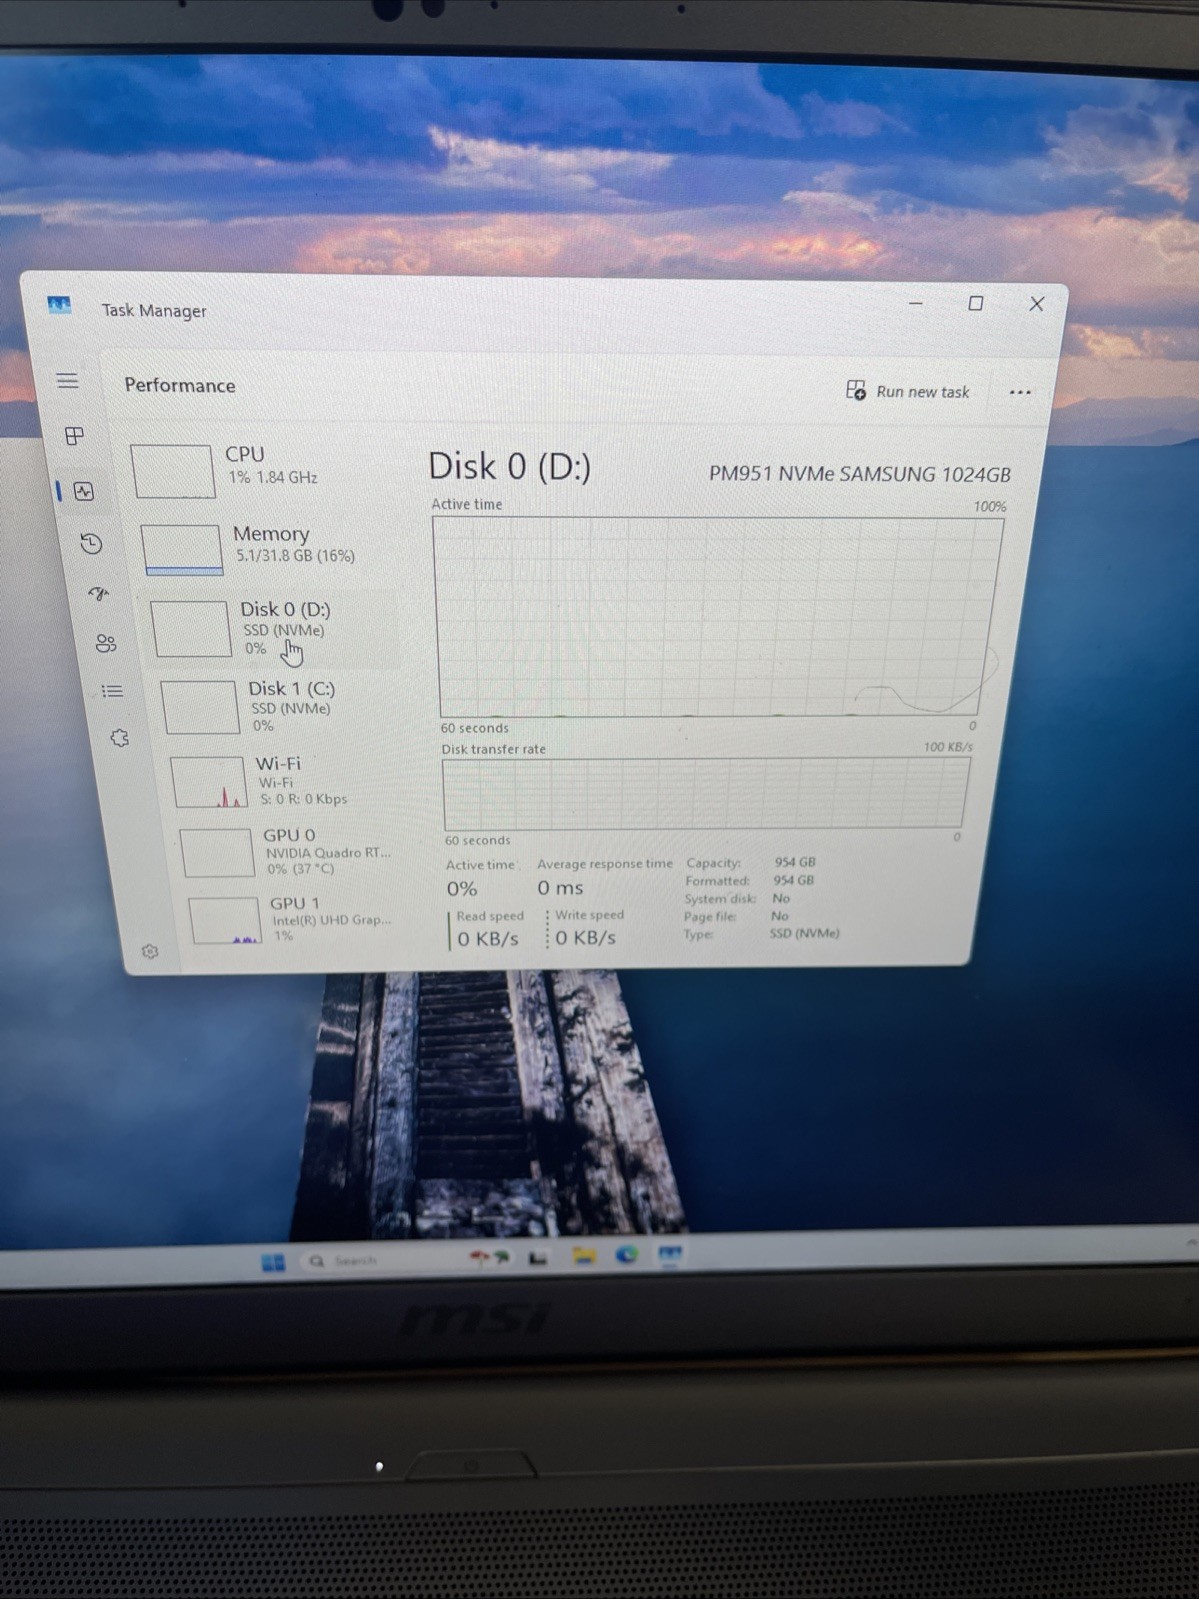Click the Capacity 954 GB value
This screenshot has width=1199, height=1599.
[x=795, y=862]
